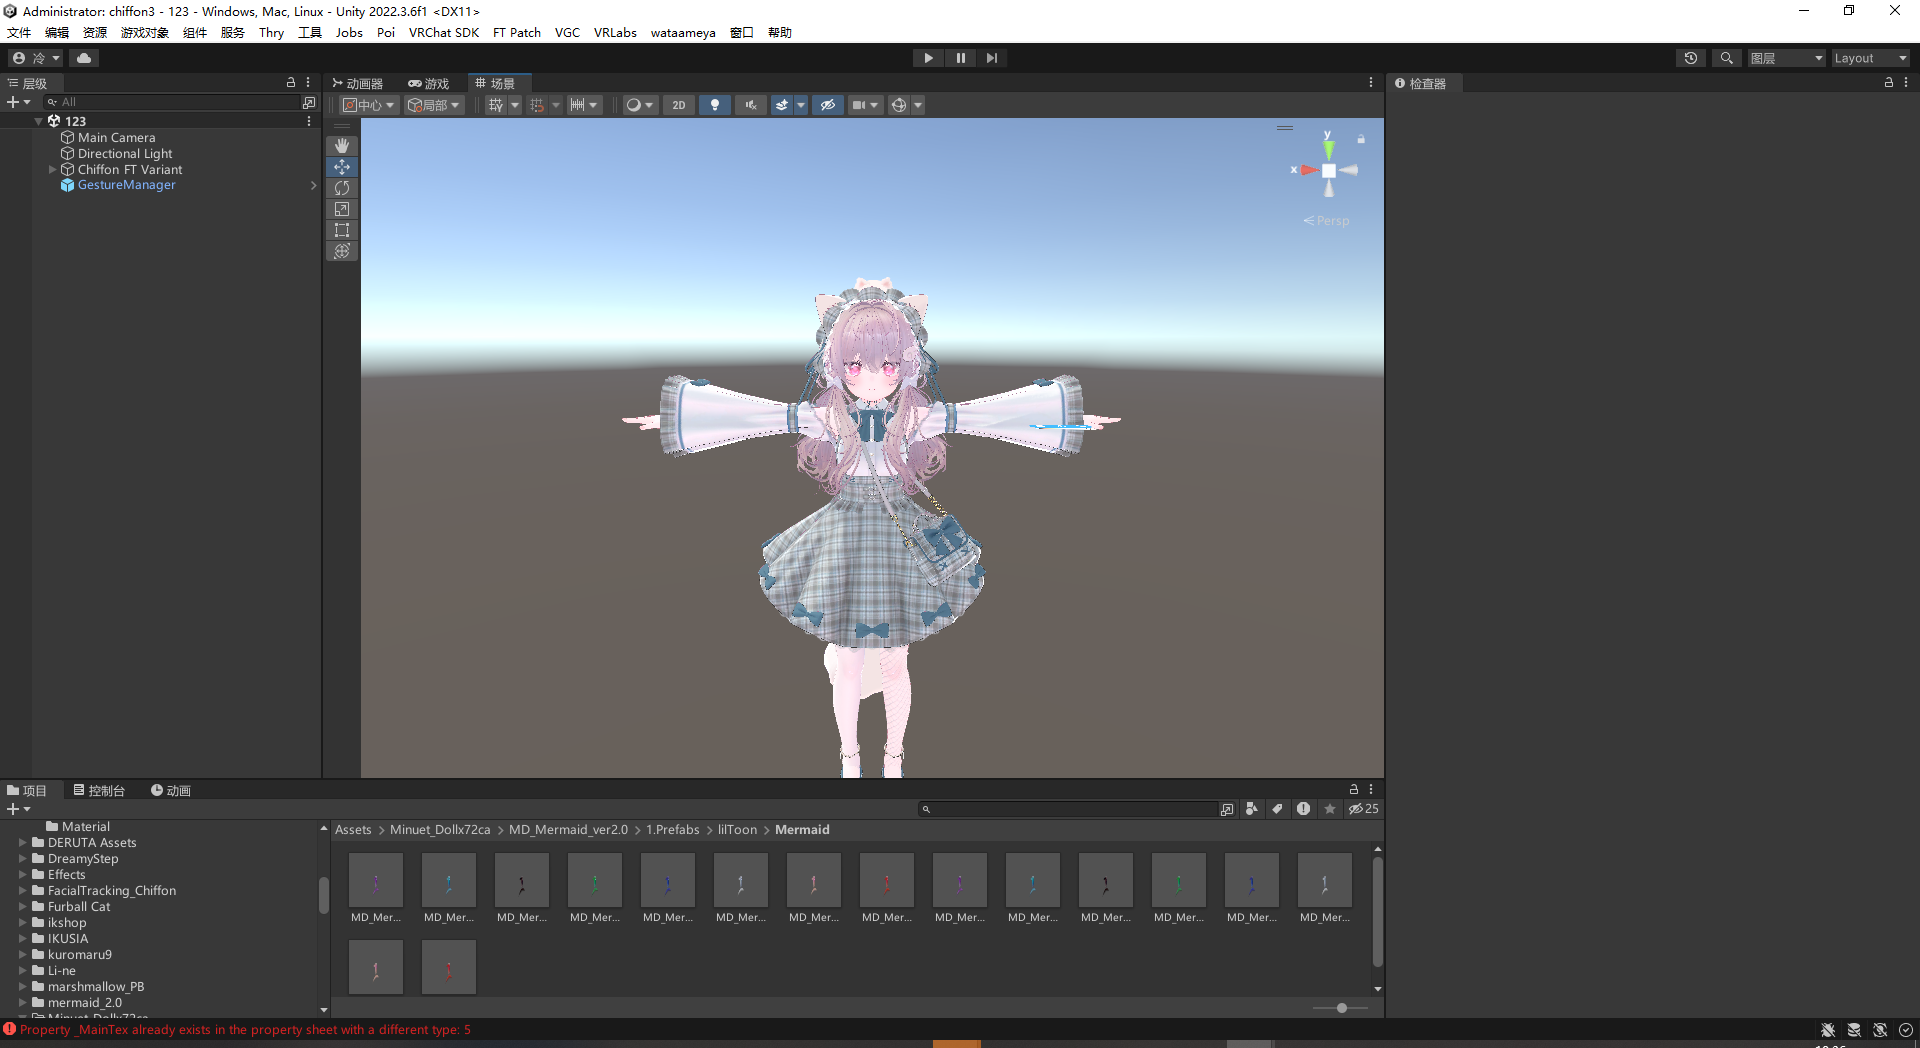The width and height of the screenshot is (1920, 1048).
Task: Toggle scene lighting bulb button
Action: click(x=714, y=105)
